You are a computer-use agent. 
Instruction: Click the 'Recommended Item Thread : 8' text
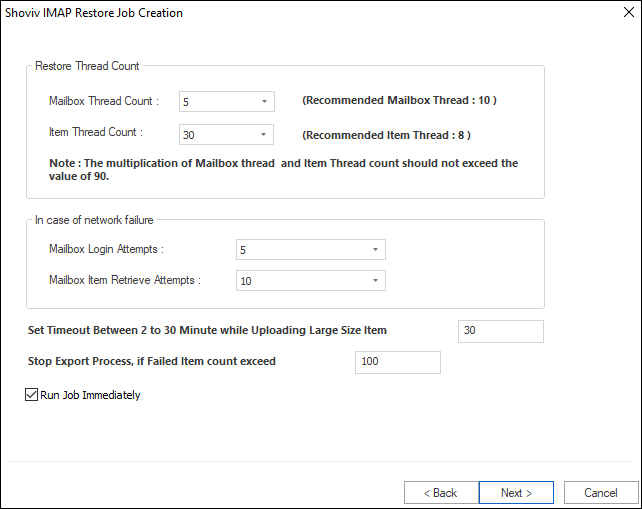click(386, 135)
